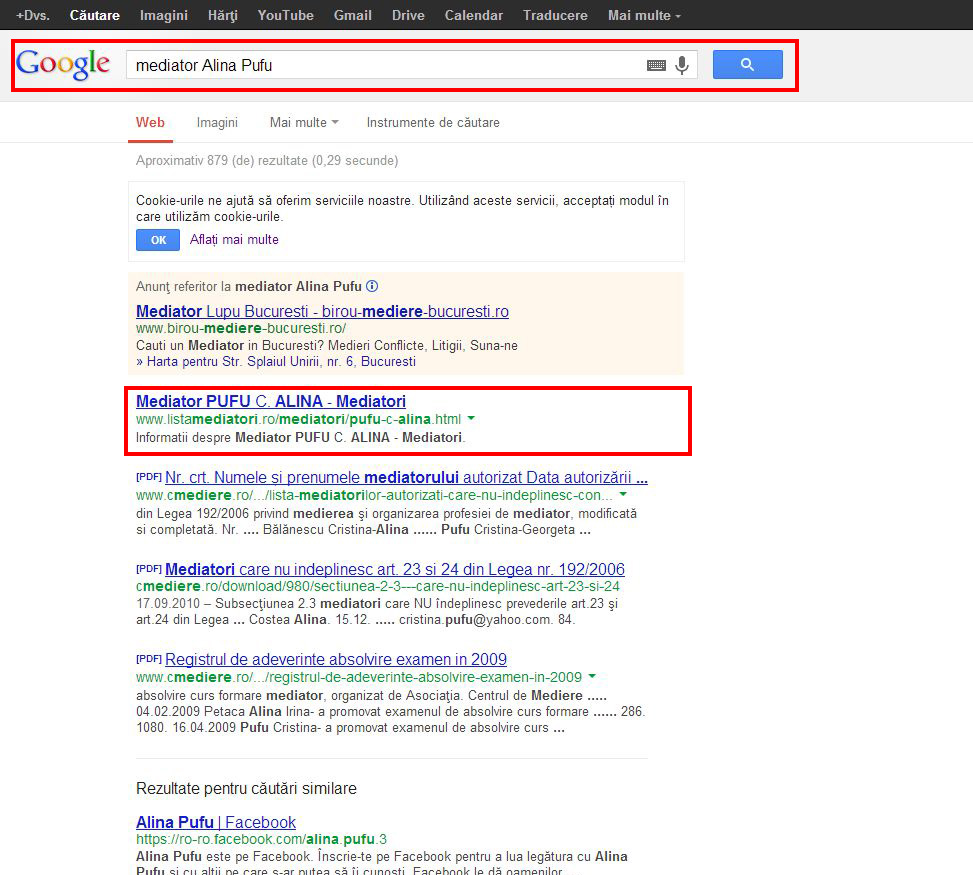Open dropdown arrow for listamediatori.ro result
This screenshot has width=973, height=875.
(x=472, y=418)
